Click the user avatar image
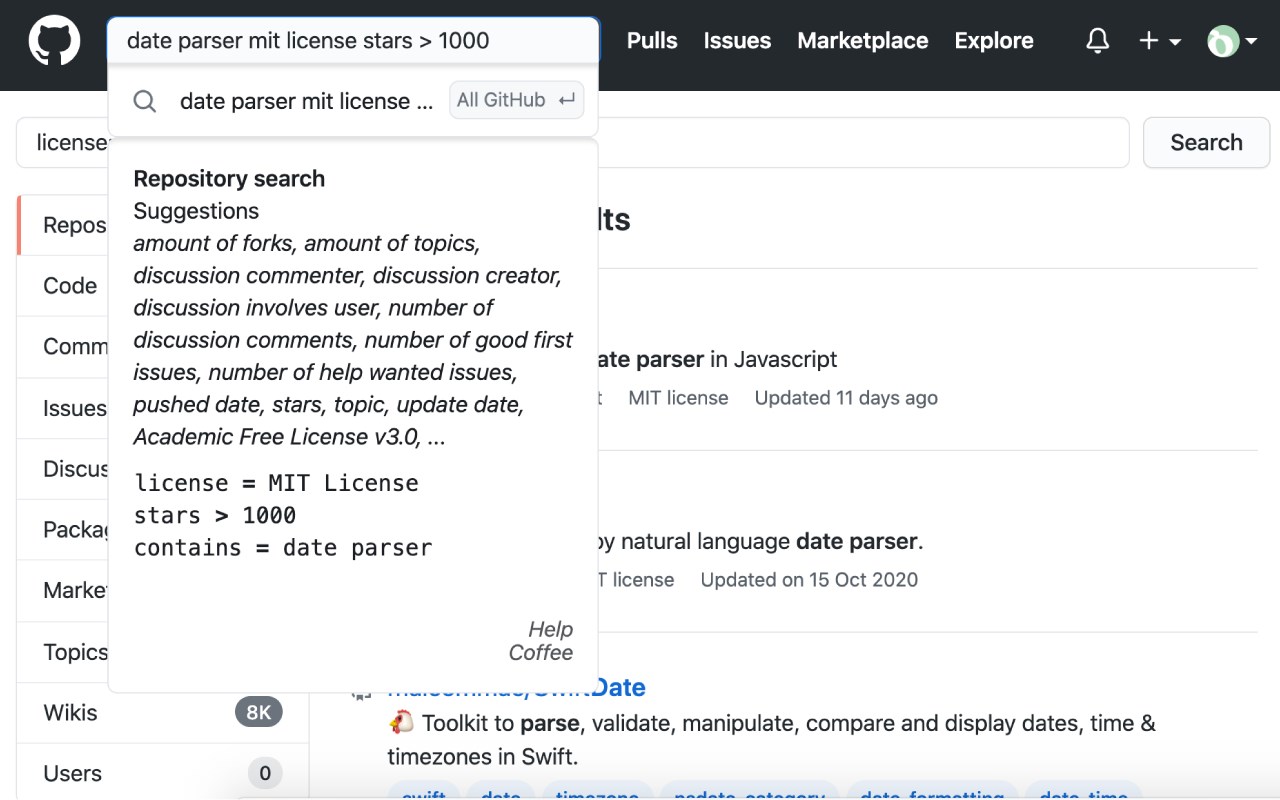 click(x=1223, y=41)
